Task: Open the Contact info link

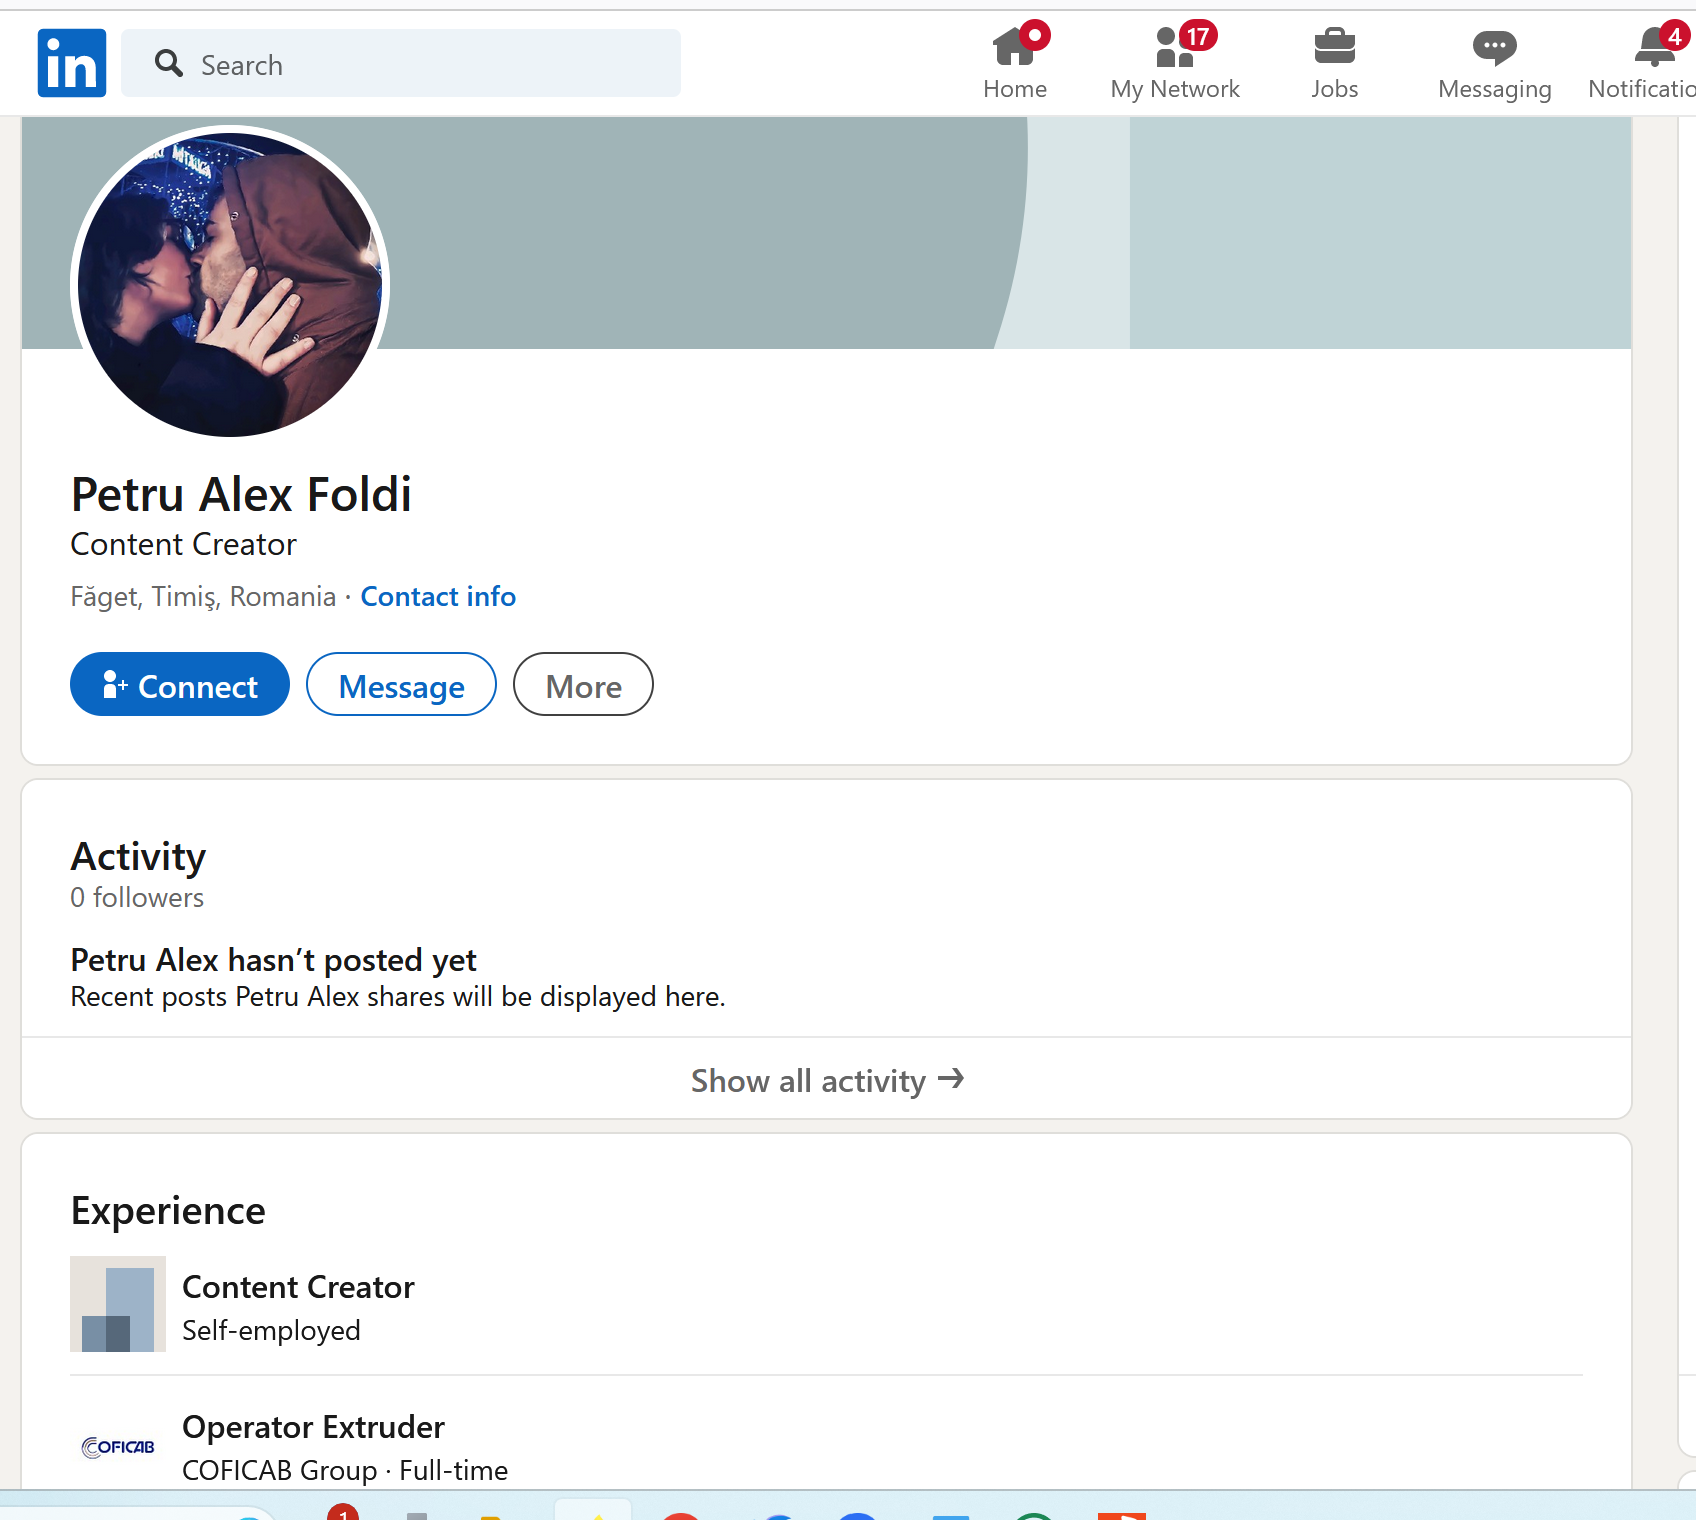Action: pos(438,597)
